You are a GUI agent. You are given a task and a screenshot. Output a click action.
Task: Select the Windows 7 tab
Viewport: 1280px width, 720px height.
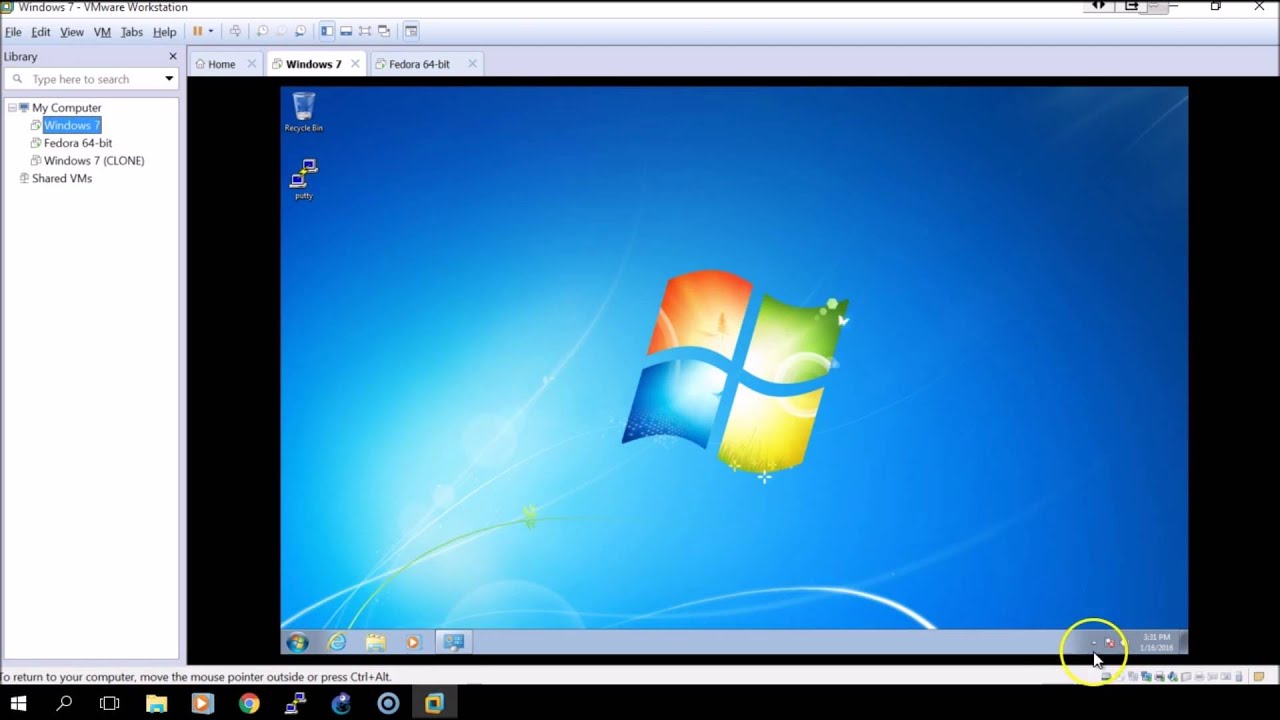point(314,64)
